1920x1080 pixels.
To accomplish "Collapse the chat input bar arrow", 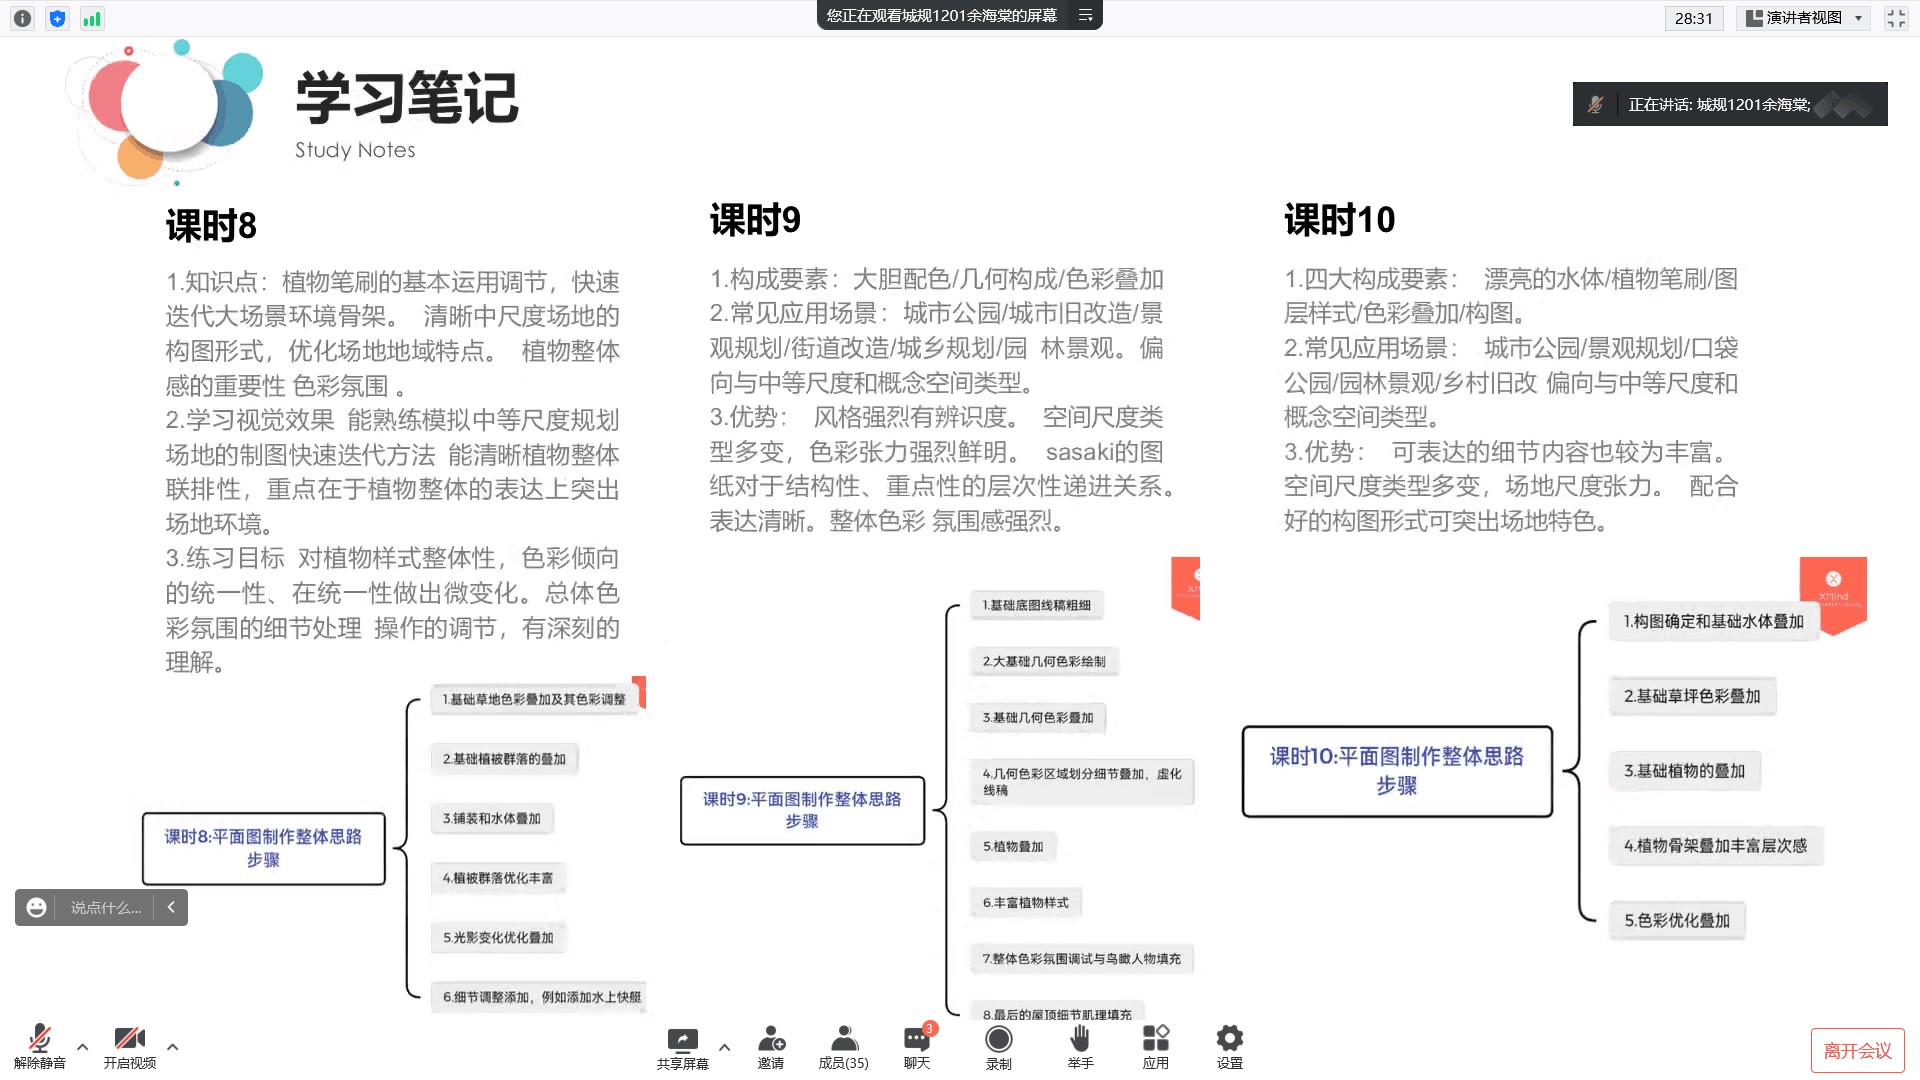I will (x=171, y=907).
